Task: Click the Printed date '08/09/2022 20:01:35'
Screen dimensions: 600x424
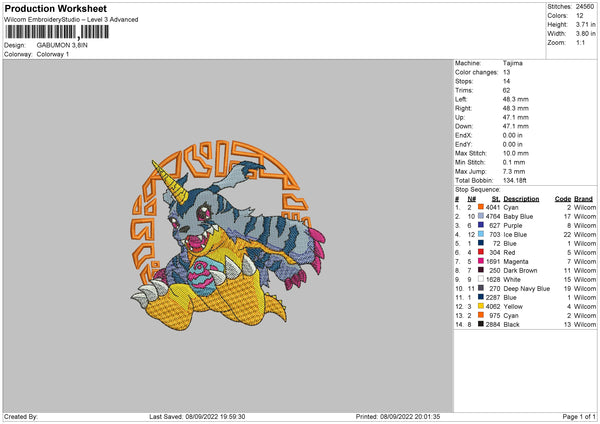Action: click(x=410, y=416)
